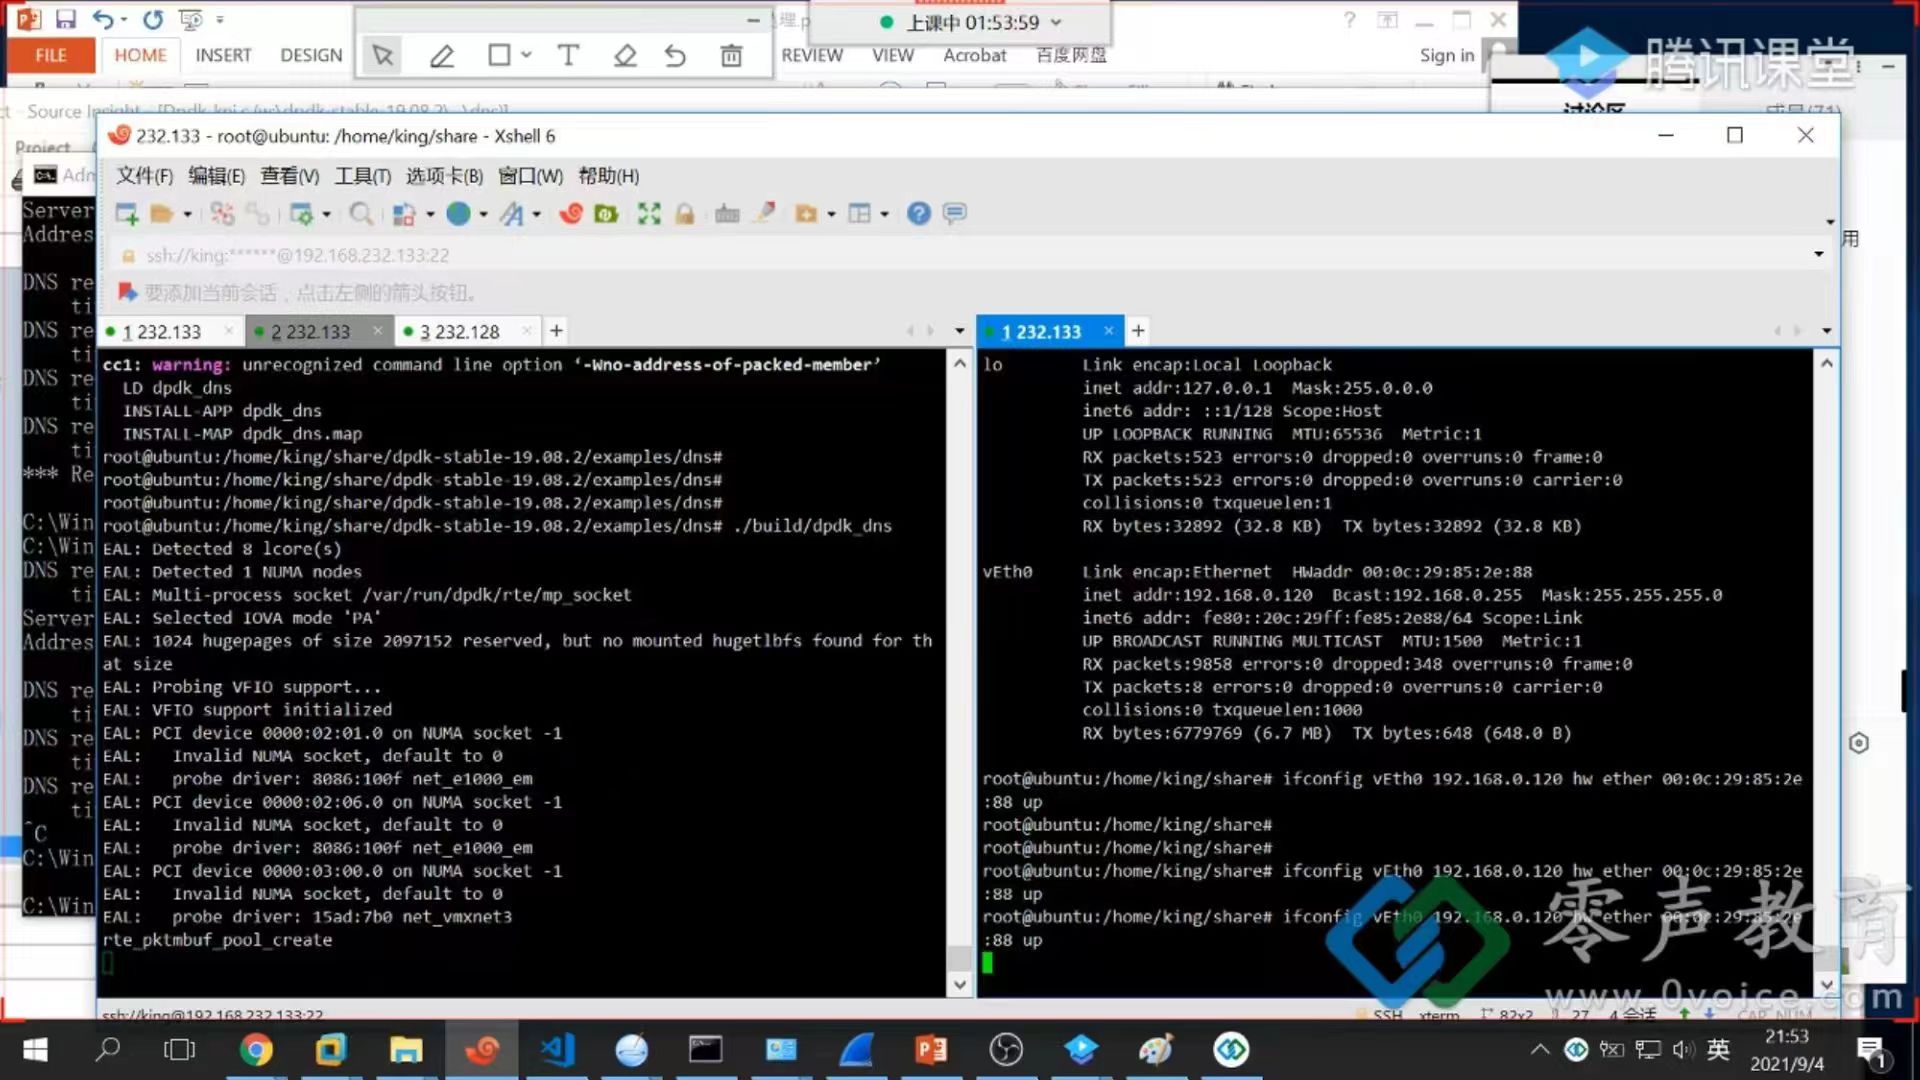
Task: Select the pen annotation tool
Action: click(x=442, y=56)
